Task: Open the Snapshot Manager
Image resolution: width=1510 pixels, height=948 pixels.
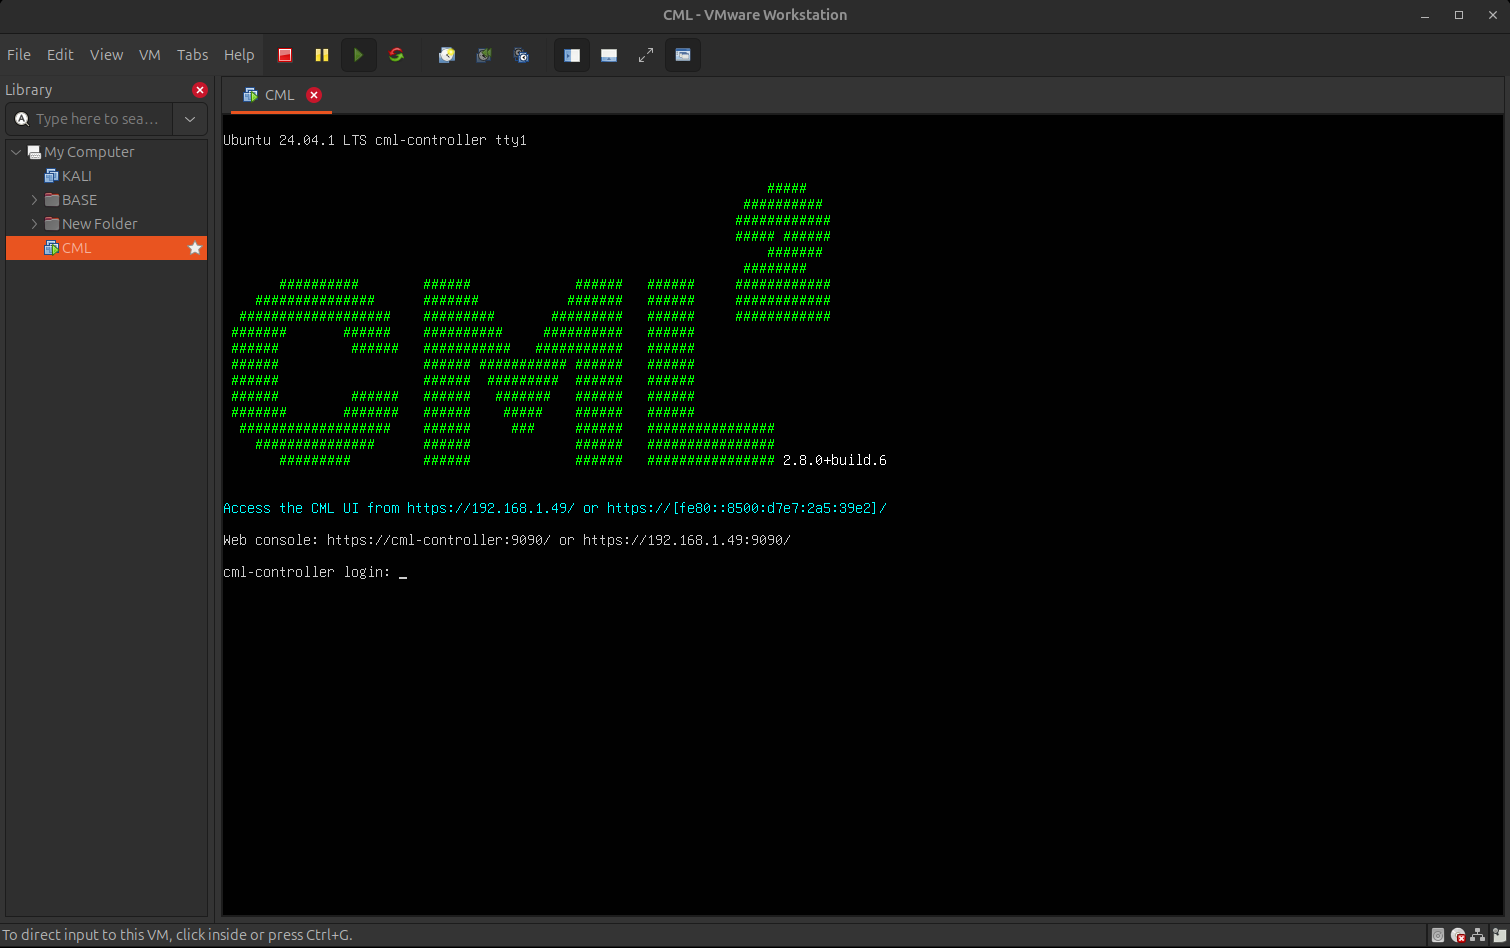Action: coord(522,55)
